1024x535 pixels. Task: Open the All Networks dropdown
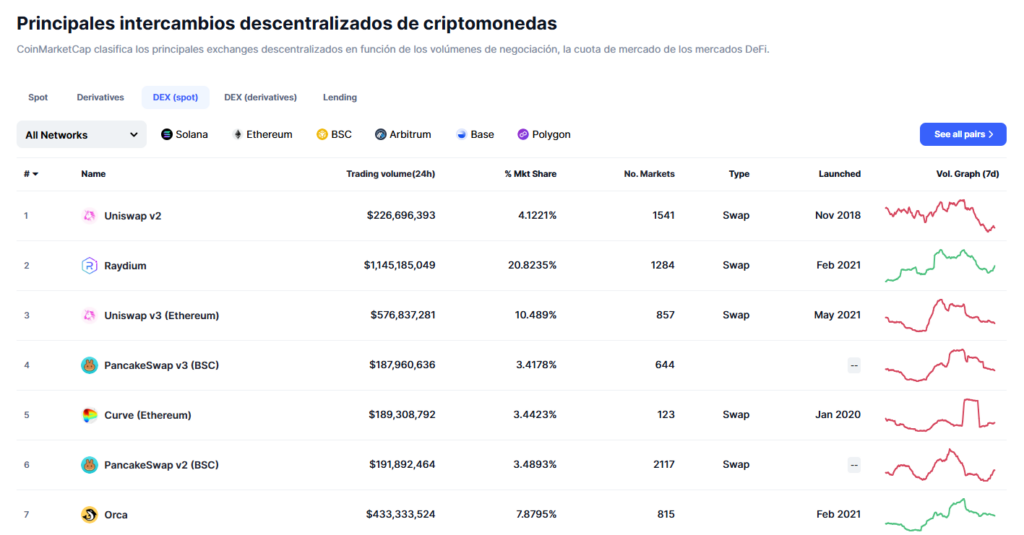tap(82, 135)
